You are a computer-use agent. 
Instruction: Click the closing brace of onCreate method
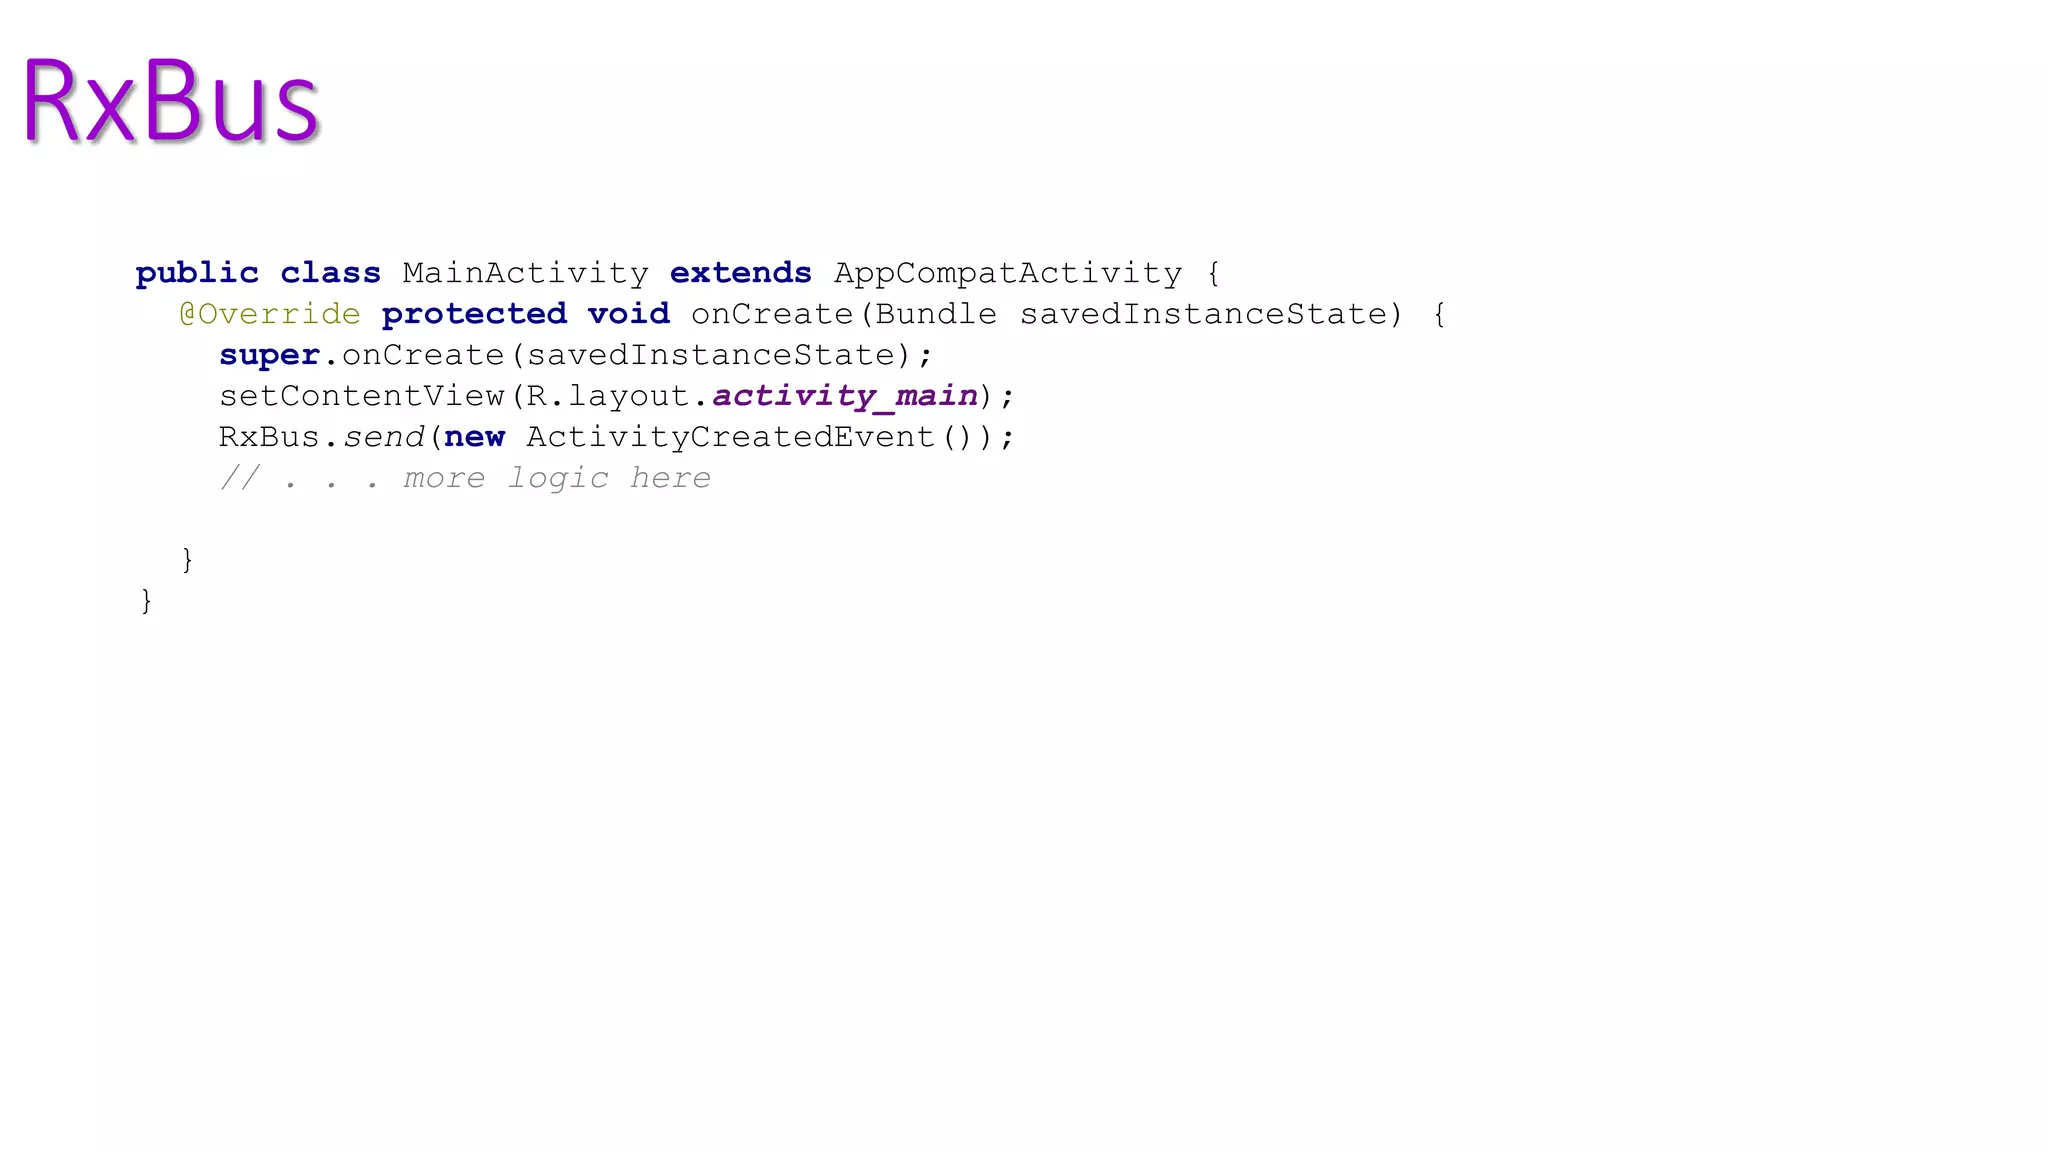(187, 560)
